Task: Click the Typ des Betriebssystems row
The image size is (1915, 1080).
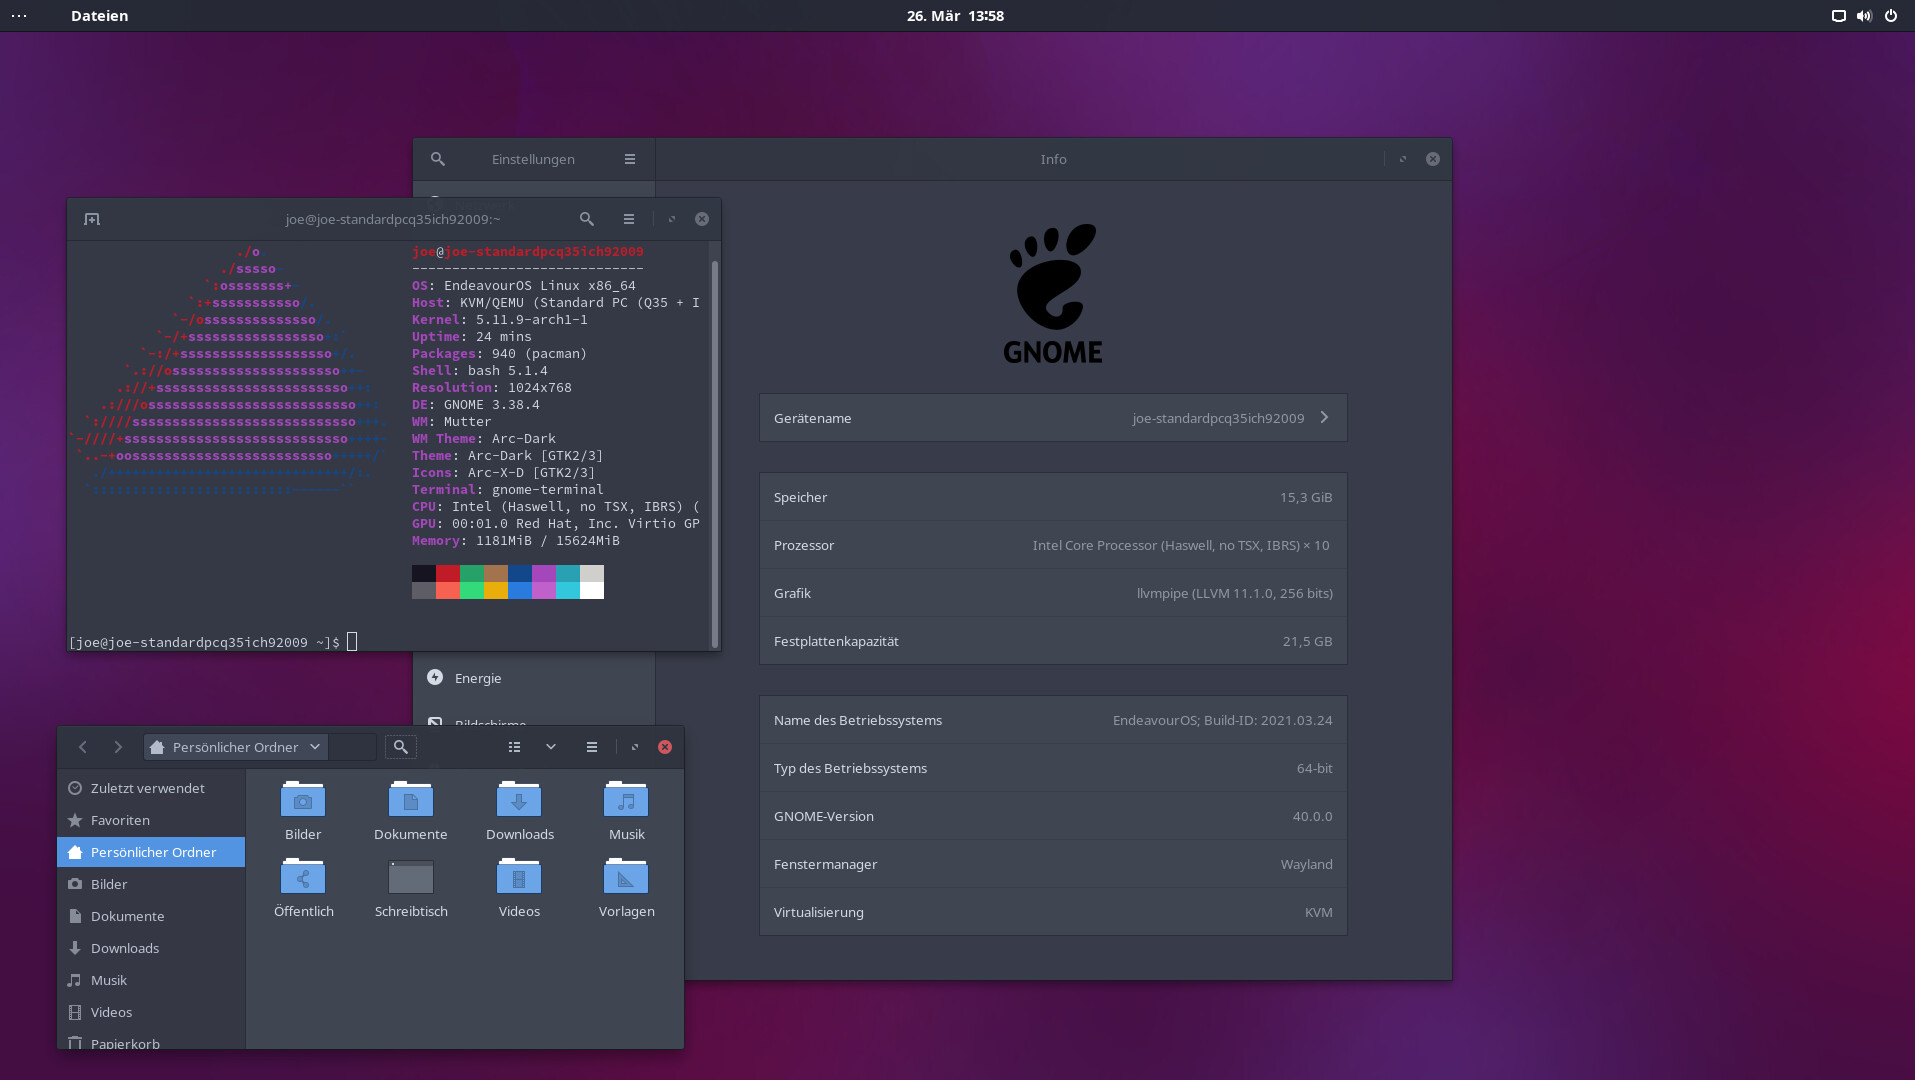Action: pos(1053,768)
